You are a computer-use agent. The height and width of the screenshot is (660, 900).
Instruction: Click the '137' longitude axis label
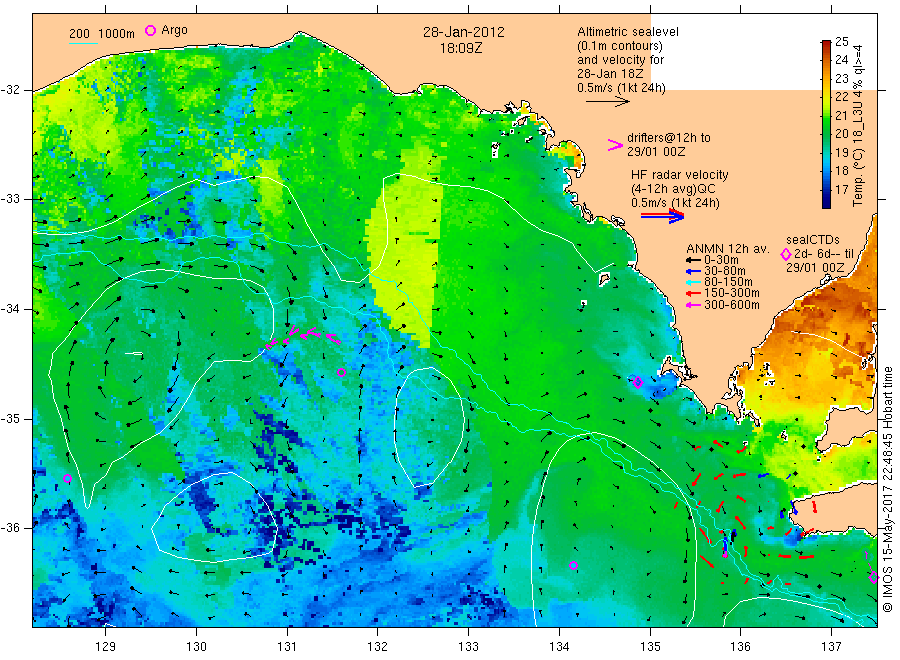click(832, 647)
